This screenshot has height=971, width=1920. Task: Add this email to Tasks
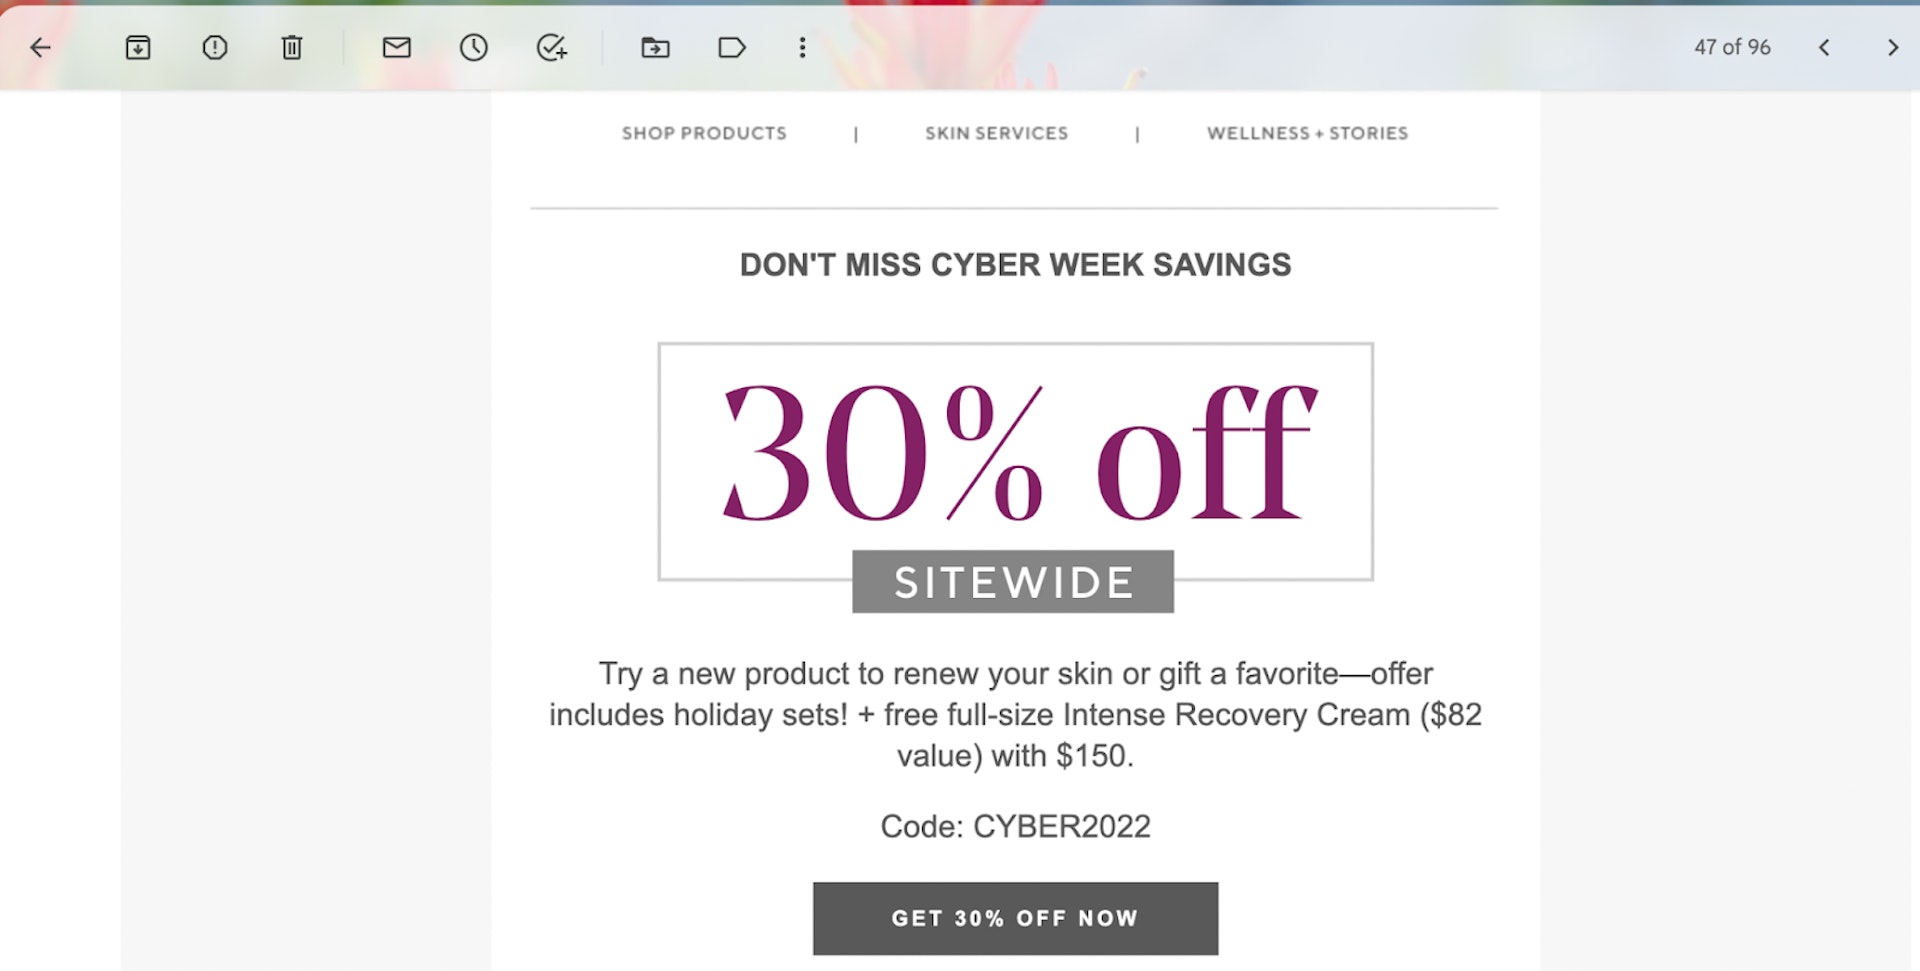click(x=551, y=47)
